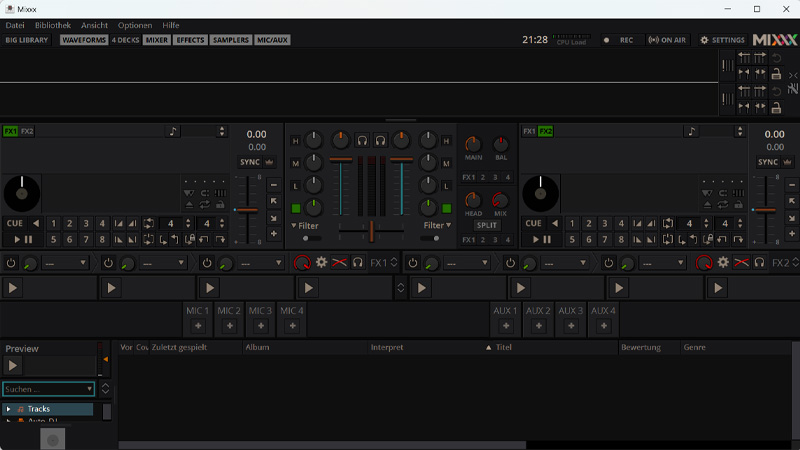Open the Bibliothek menu
This screenshot has height=450, width=800.
pos(53,25)
